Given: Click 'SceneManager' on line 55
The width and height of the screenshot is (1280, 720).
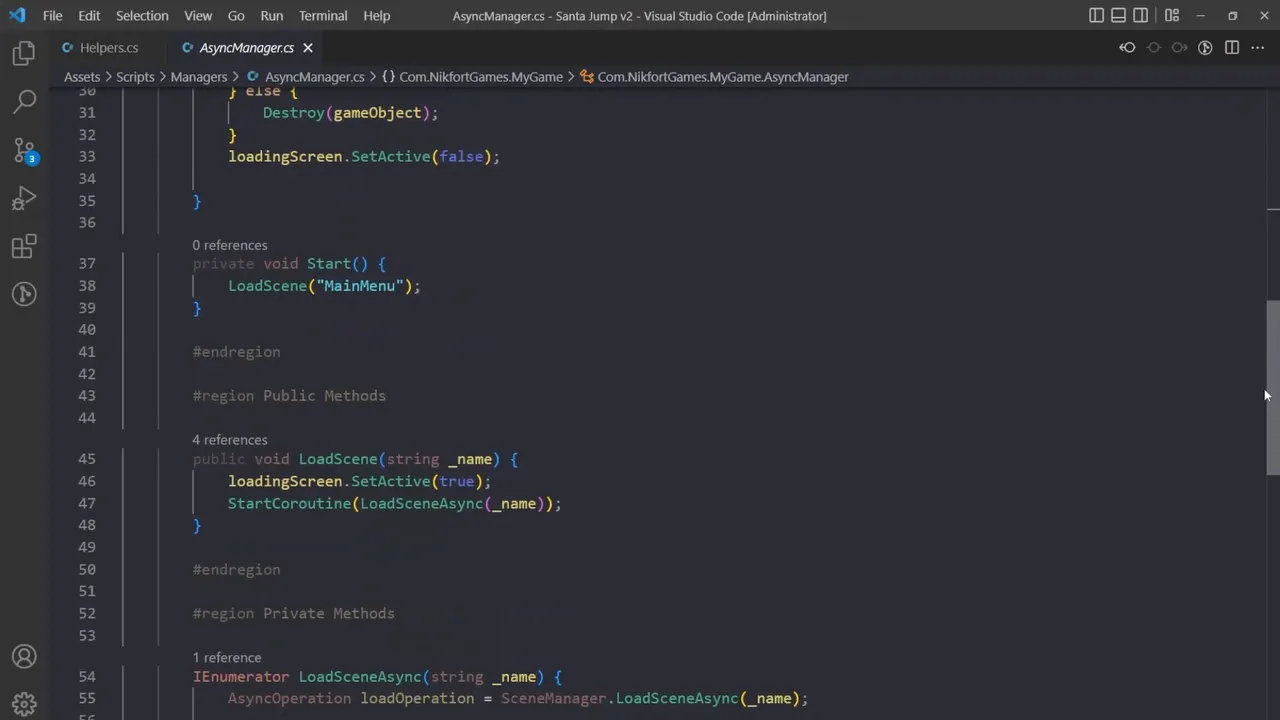Looking at the screenshot, I should [553, 699].
